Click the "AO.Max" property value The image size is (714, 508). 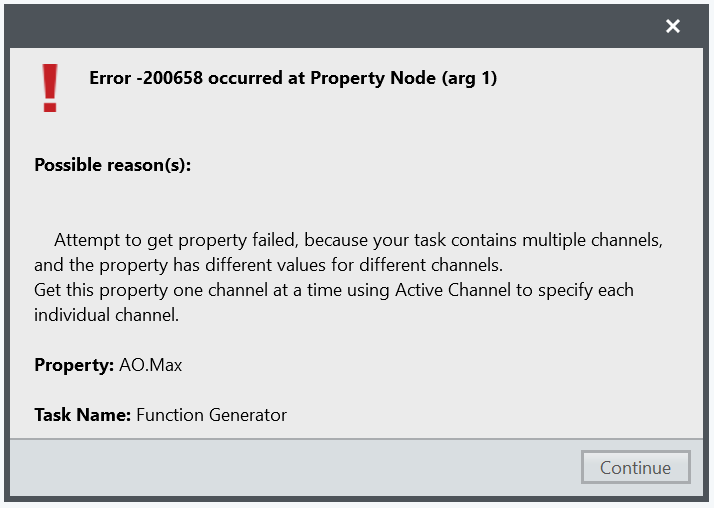tap(150, 365)
